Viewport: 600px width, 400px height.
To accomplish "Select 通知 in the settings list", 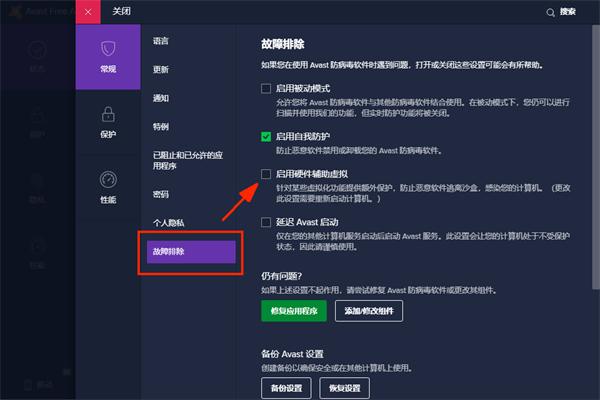I will 161,99.
